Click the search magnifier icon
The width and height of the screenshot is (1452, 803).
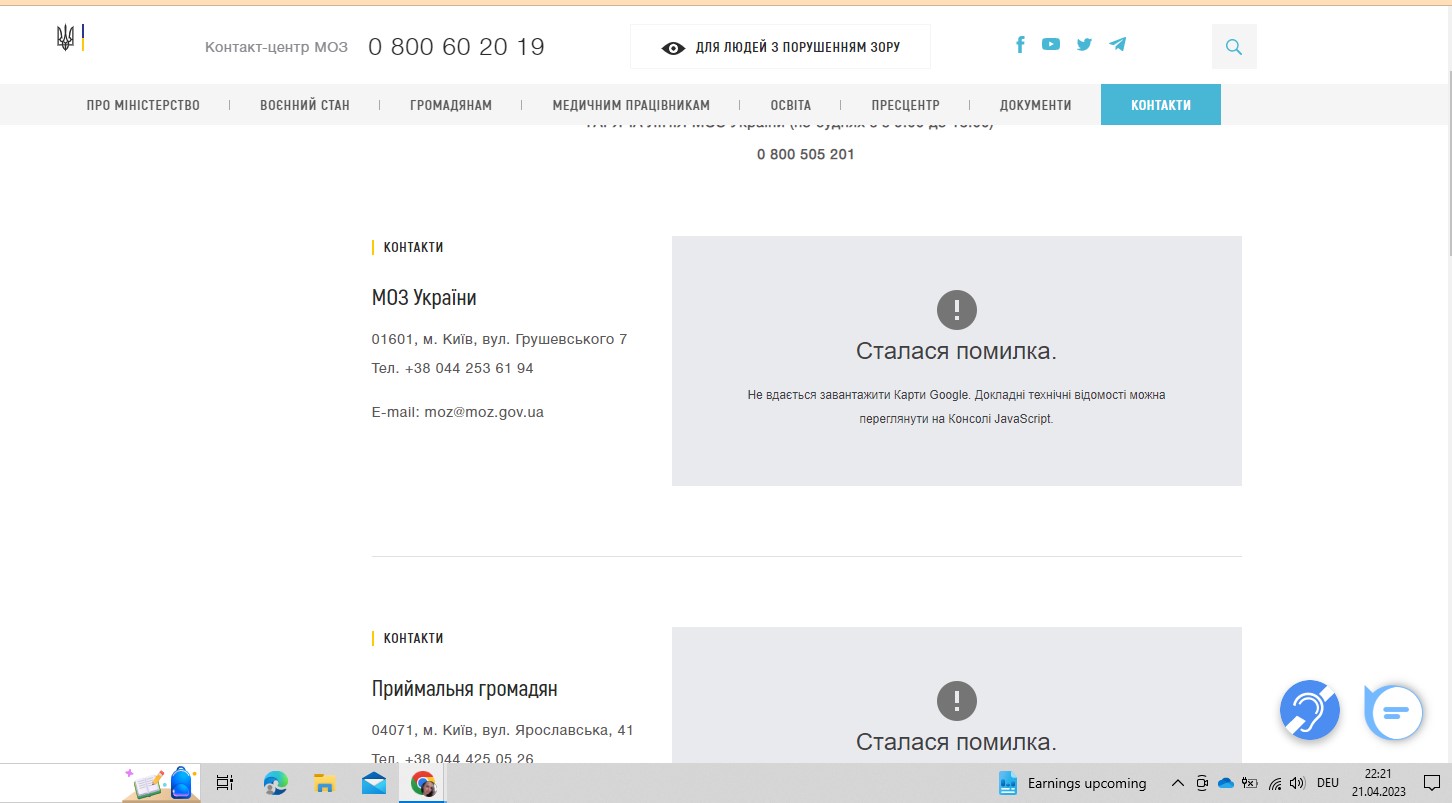(1234, 47)
